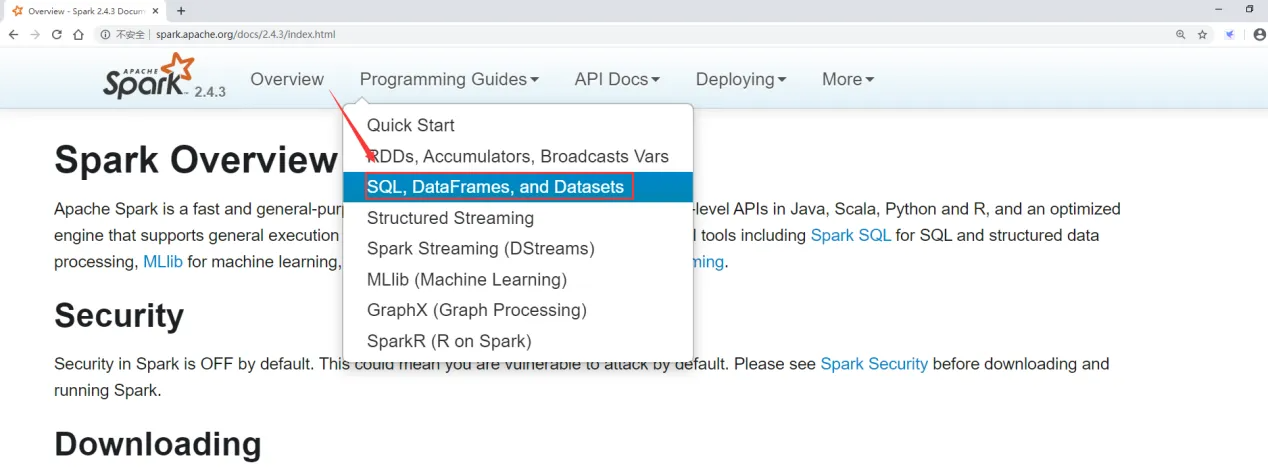Open the blue bird extension icon

point(1231,34)
